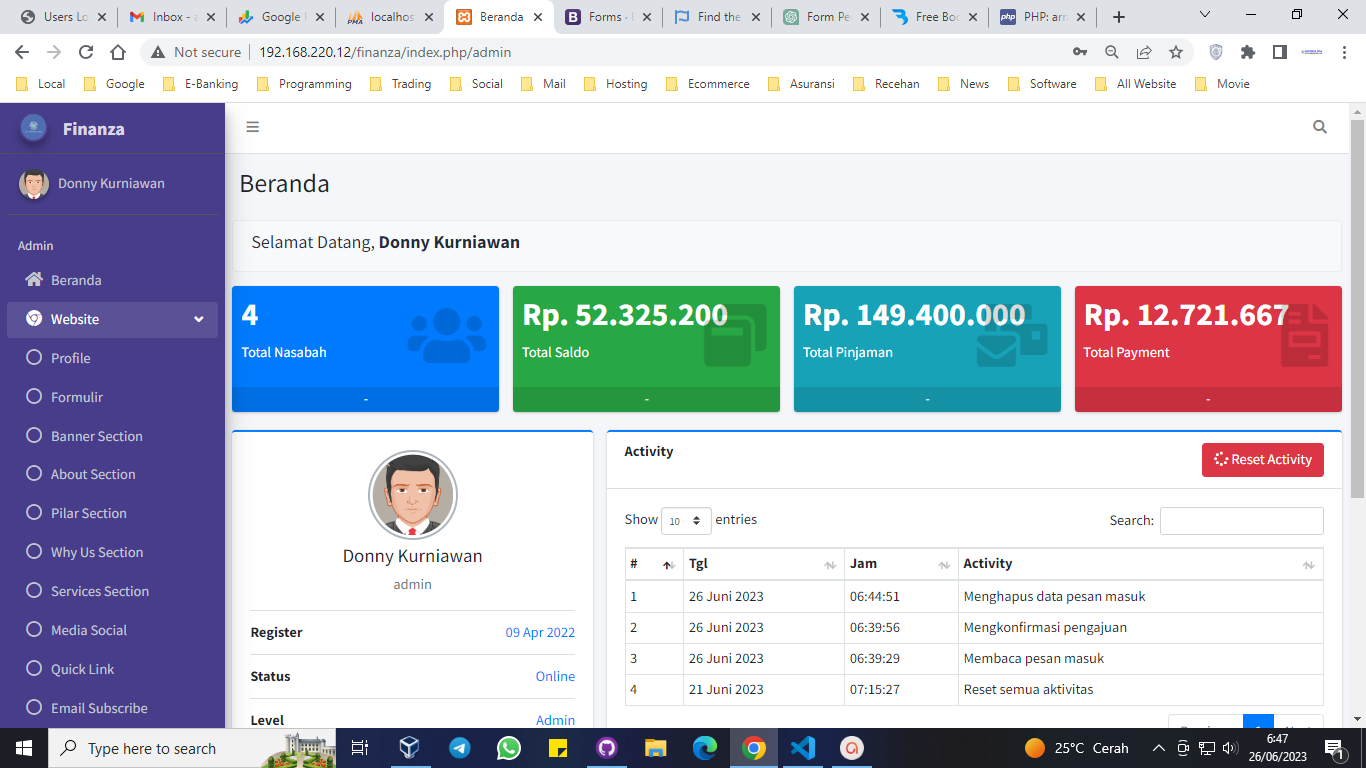The image size is (1366, 768).
Task: Click Donny Kurniawan avatar in sidebar
Action: pos(34,184)
